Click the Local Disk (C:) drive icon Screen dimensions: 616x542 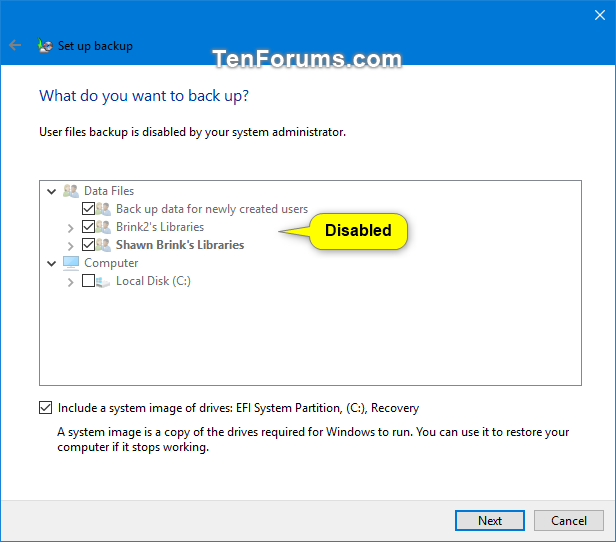(103, 281)
